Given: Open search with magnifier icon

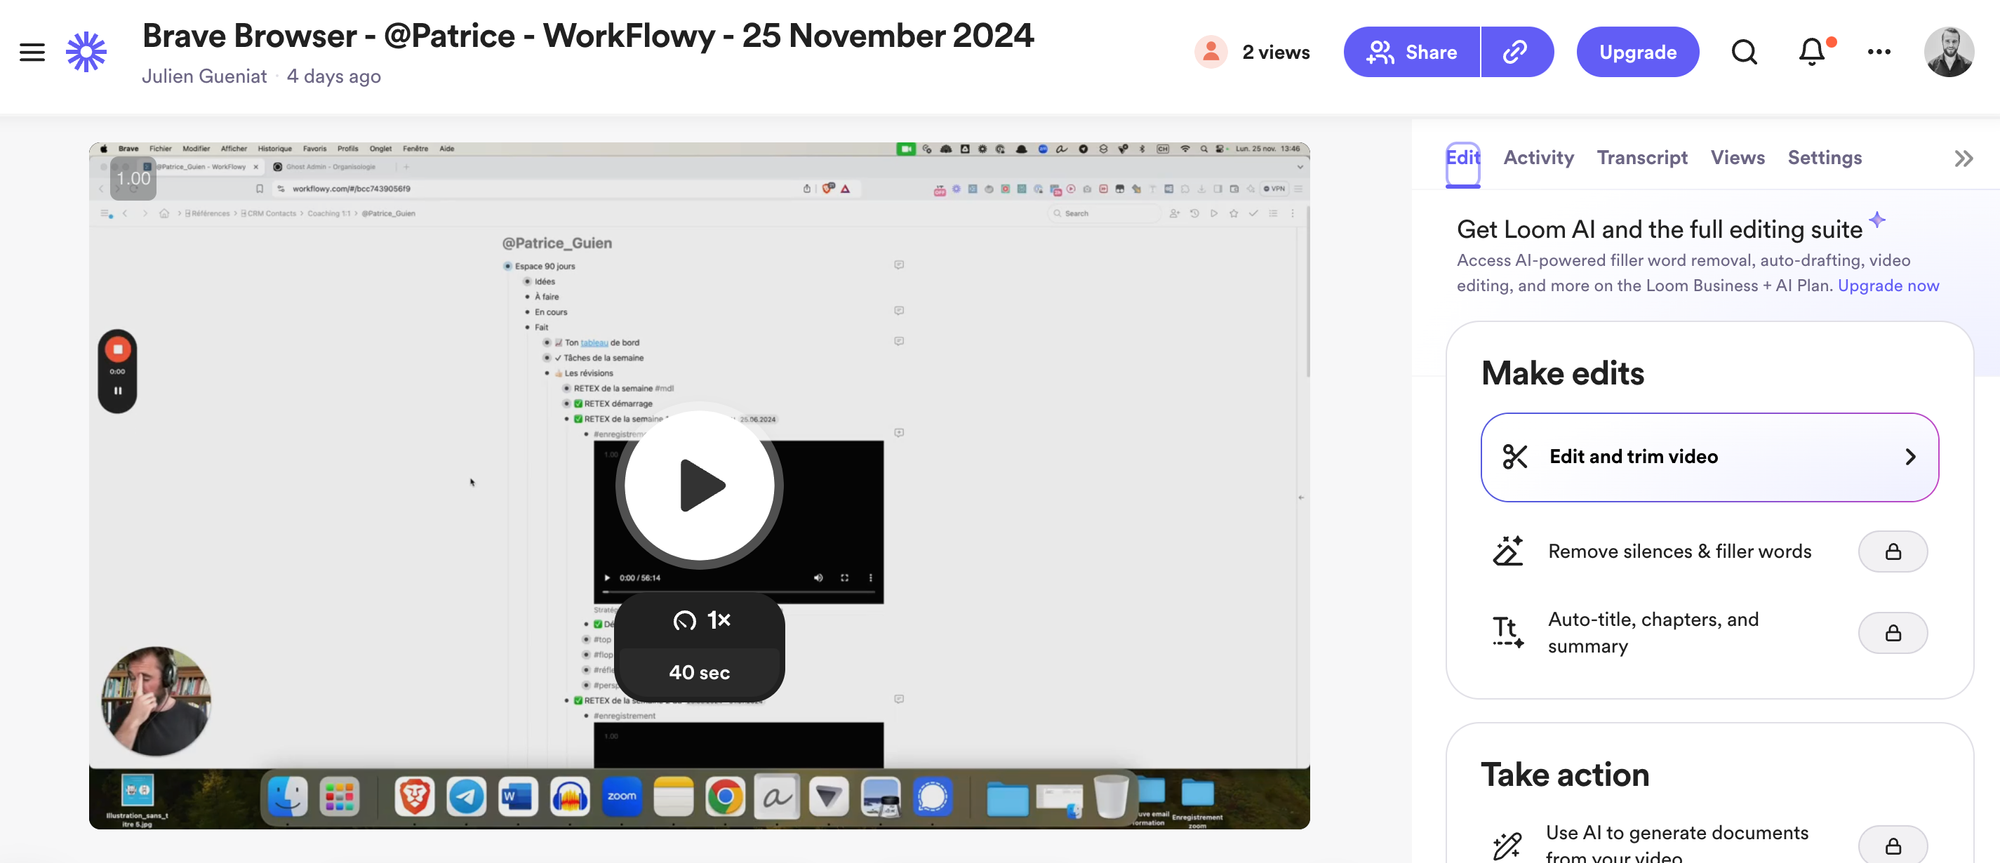Looking at the screenshot, I should tap(1744, 52).
